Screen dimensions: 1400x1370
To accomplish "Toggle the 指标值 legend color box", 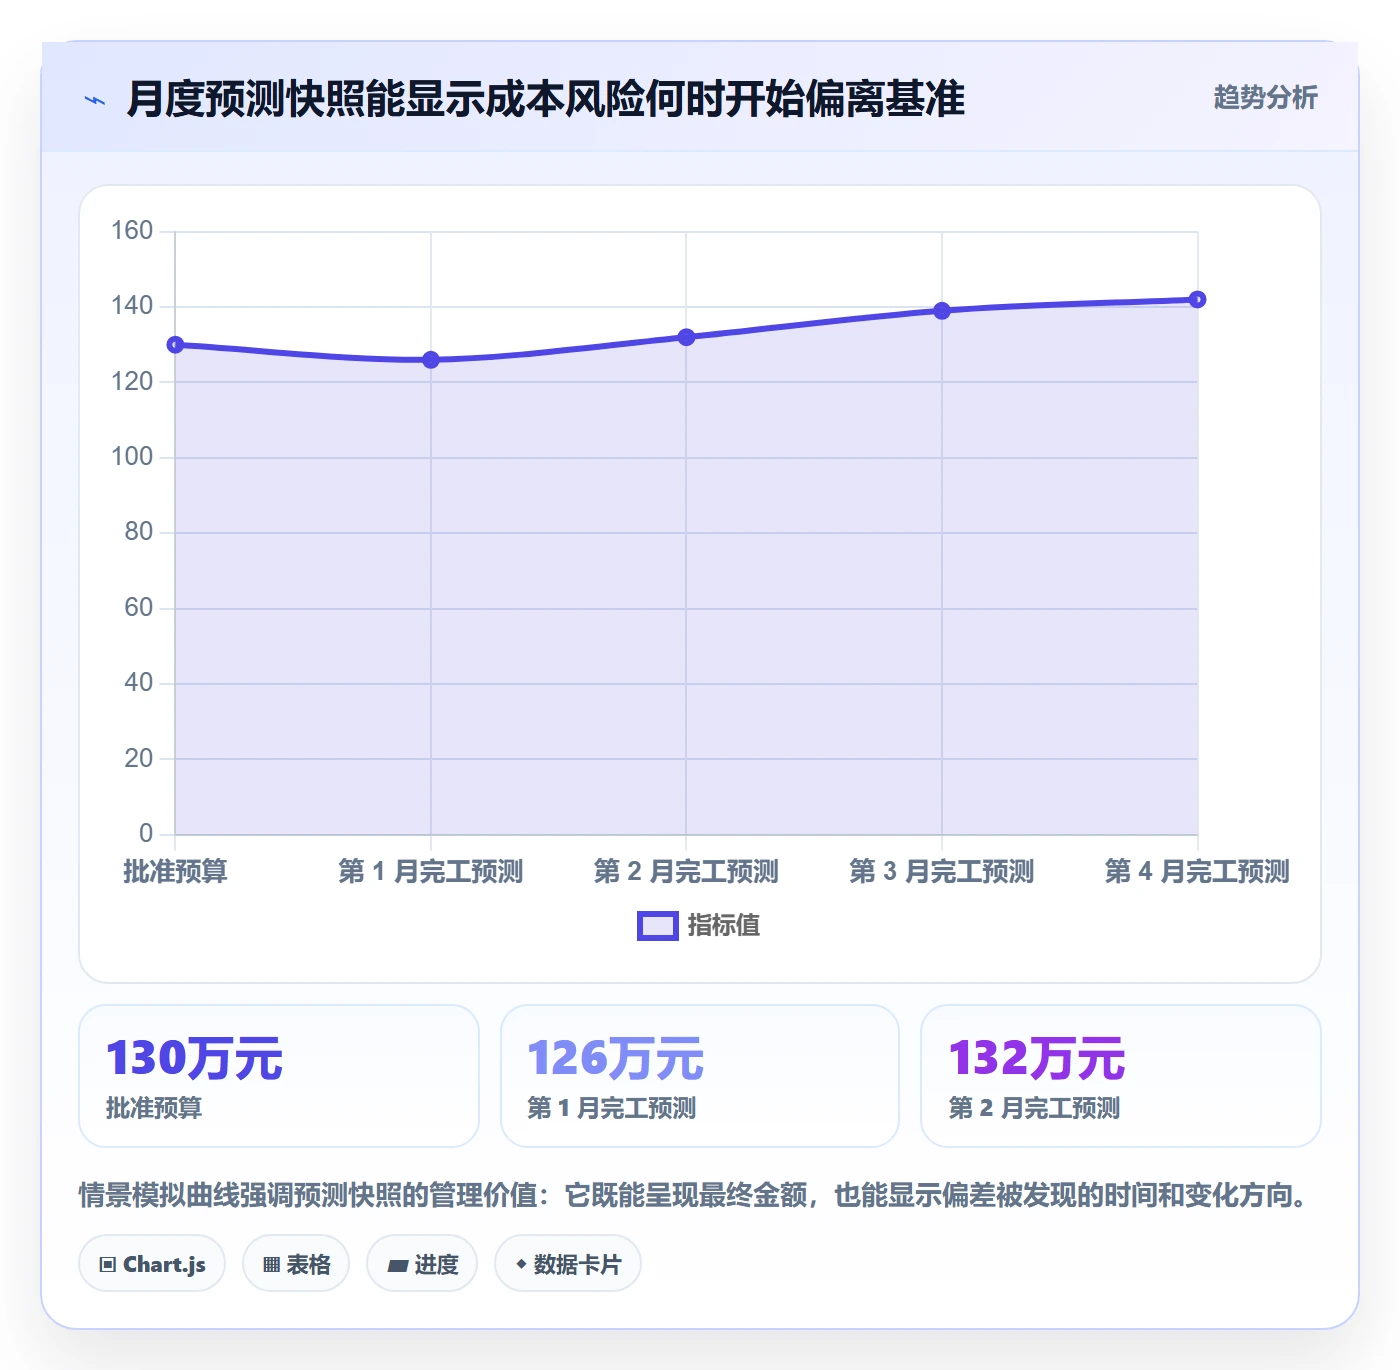I will click(658, 926).
